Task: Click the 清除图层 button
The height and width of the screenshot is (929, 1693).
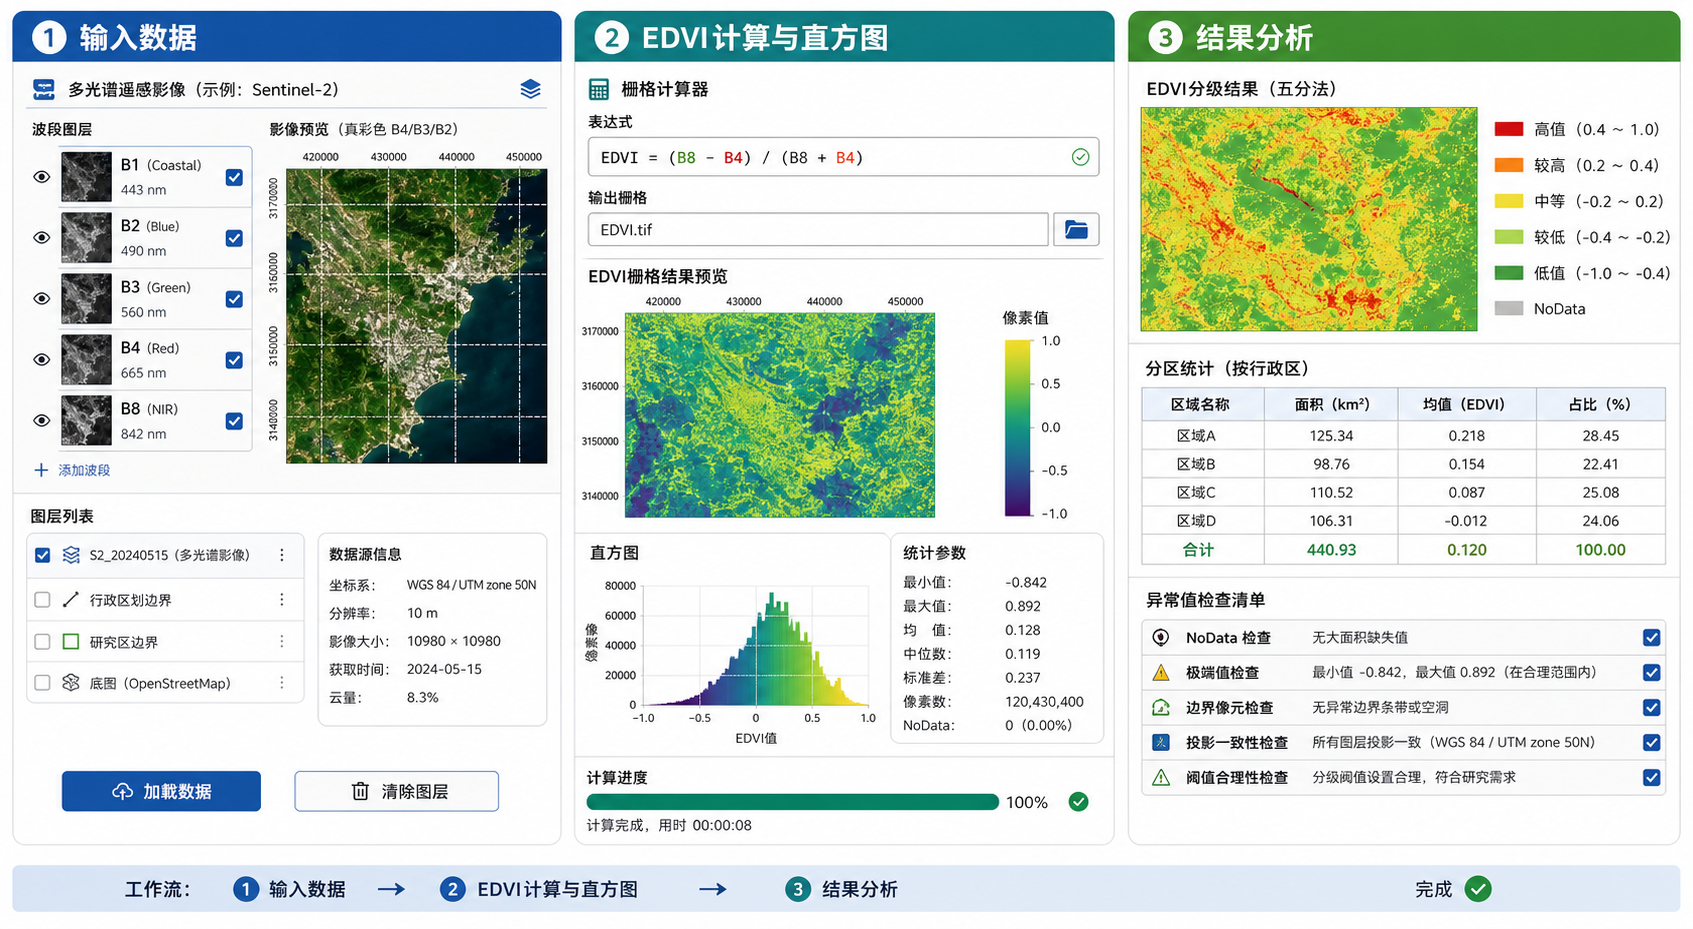Action: [x=397, y=791]
